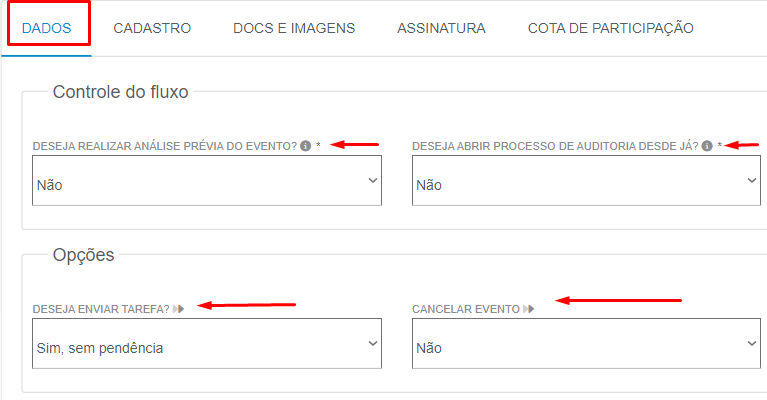
Task: Click info icon beside análise prévia do evento
Action: coord(306,146)
